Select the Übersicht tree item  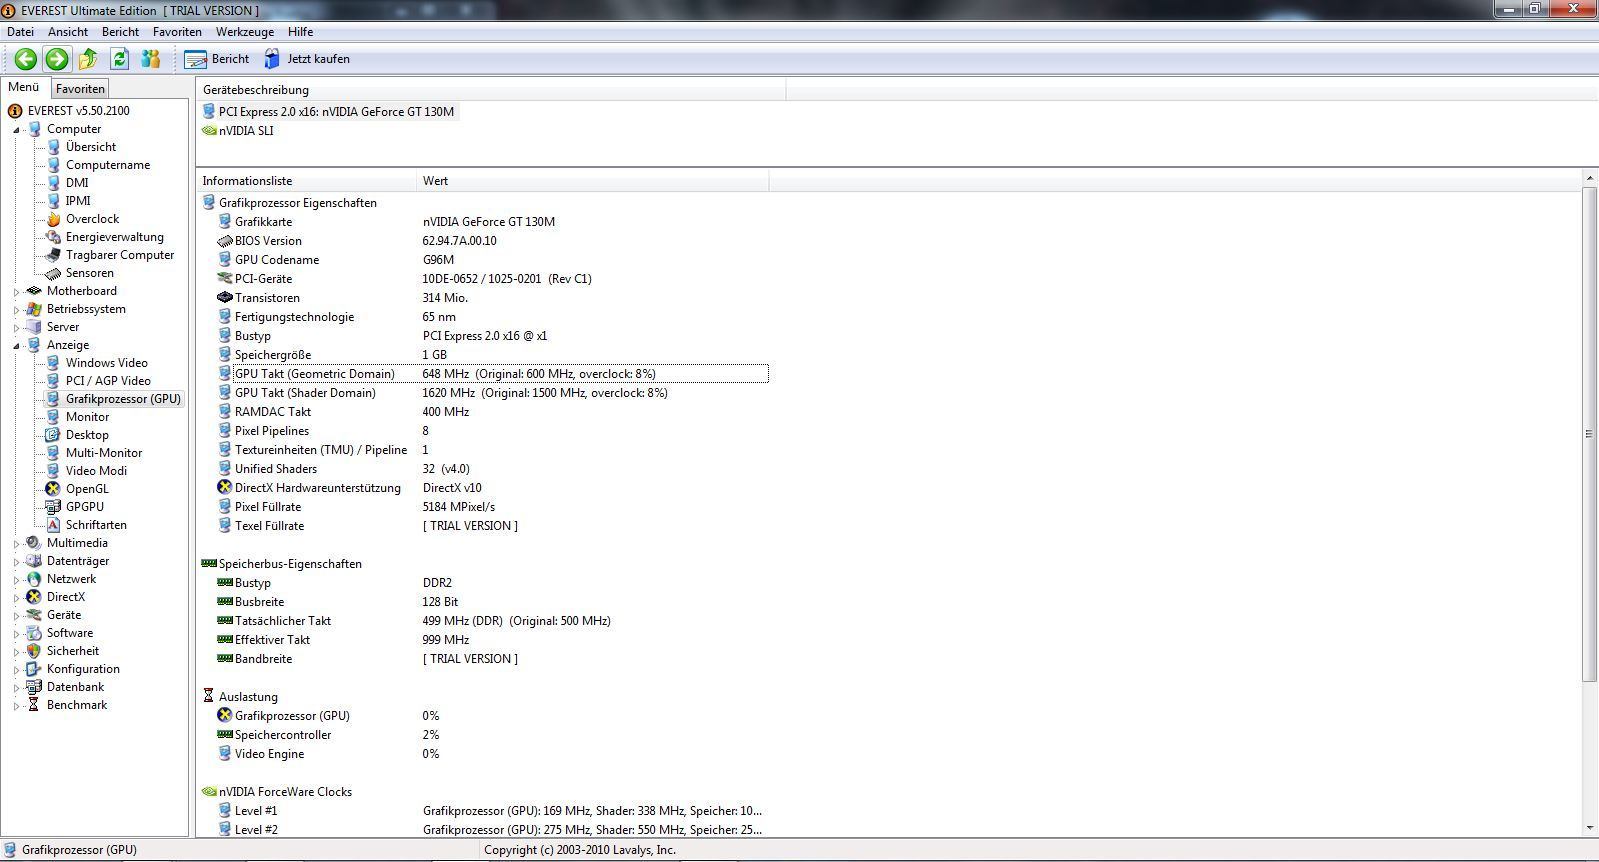90,147
